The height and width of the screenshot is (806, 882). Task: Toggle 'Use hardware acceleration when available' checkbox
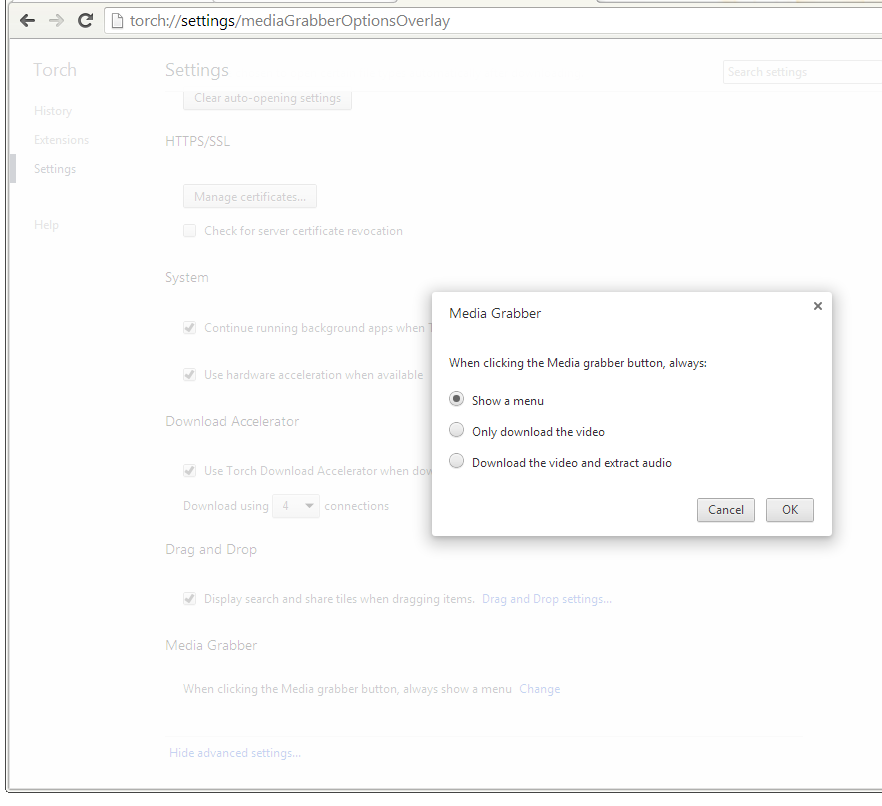pyautogui.click(x=189, y=375)
